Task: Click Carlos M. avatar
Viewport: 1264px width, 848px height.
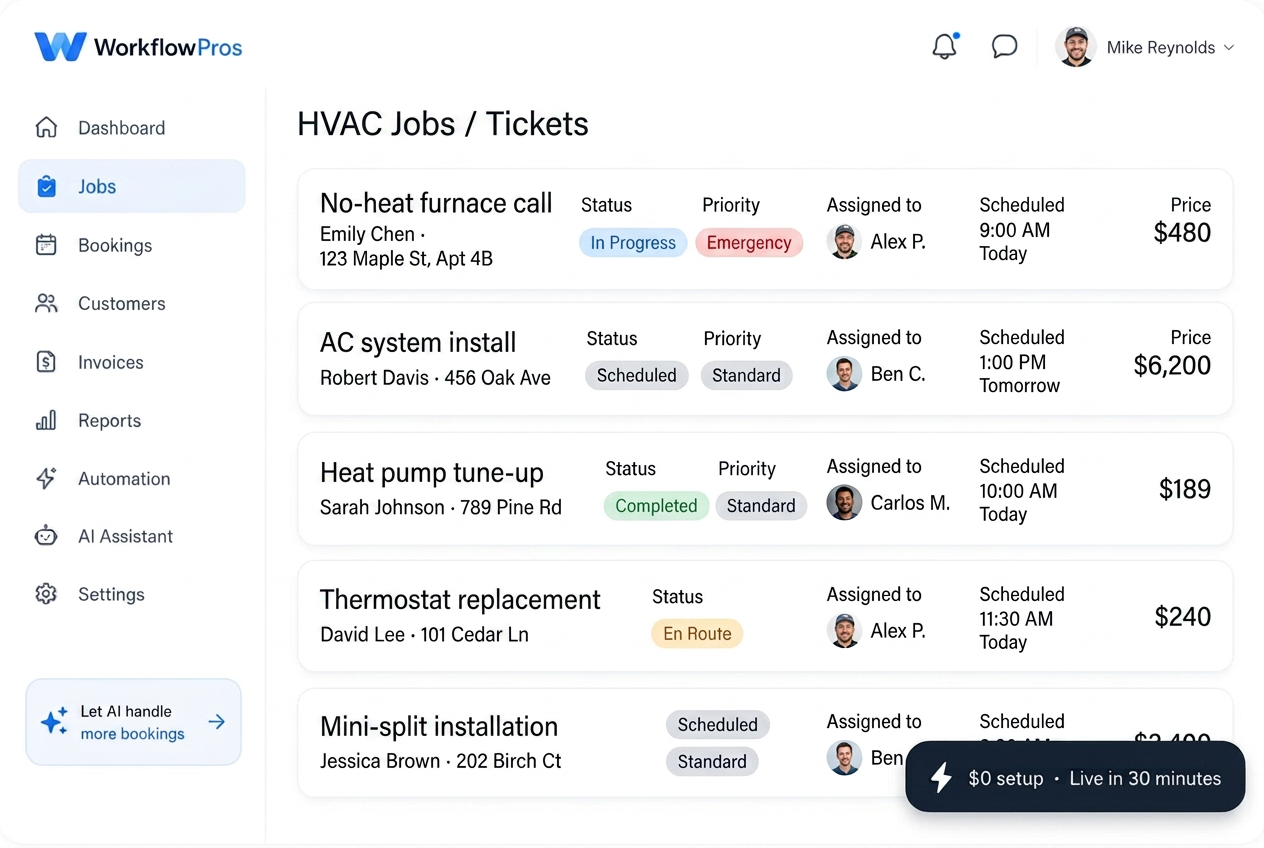Action: coord(844,502)
